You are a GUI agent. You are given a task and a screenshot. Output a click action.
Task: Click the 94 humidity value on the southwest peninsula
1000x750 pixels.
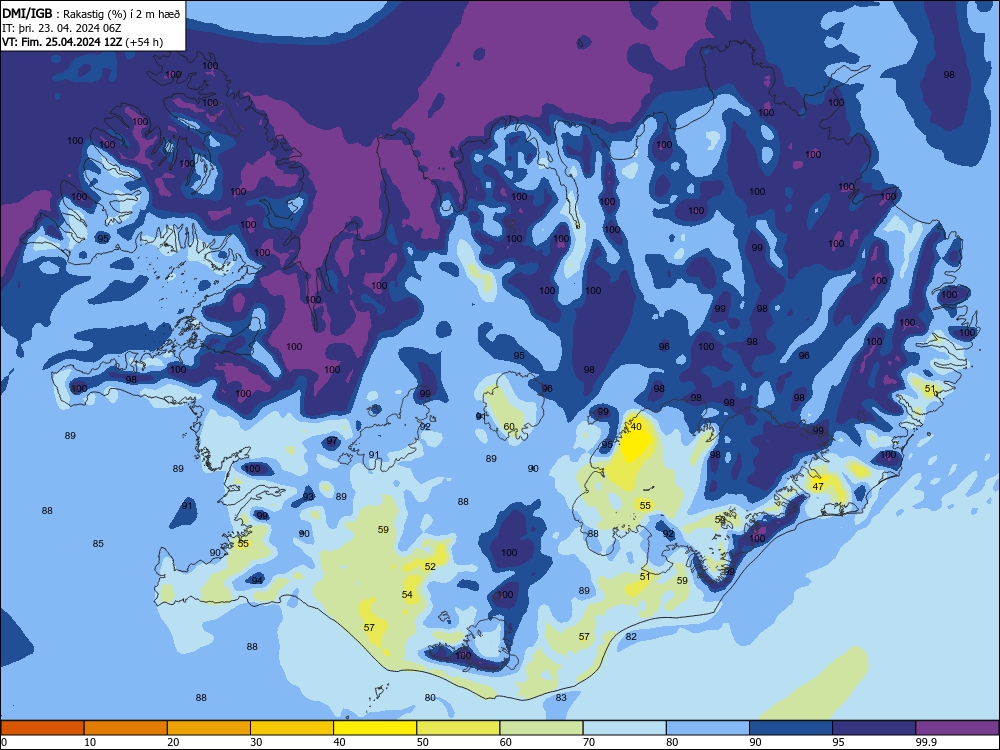pos(257,580)
